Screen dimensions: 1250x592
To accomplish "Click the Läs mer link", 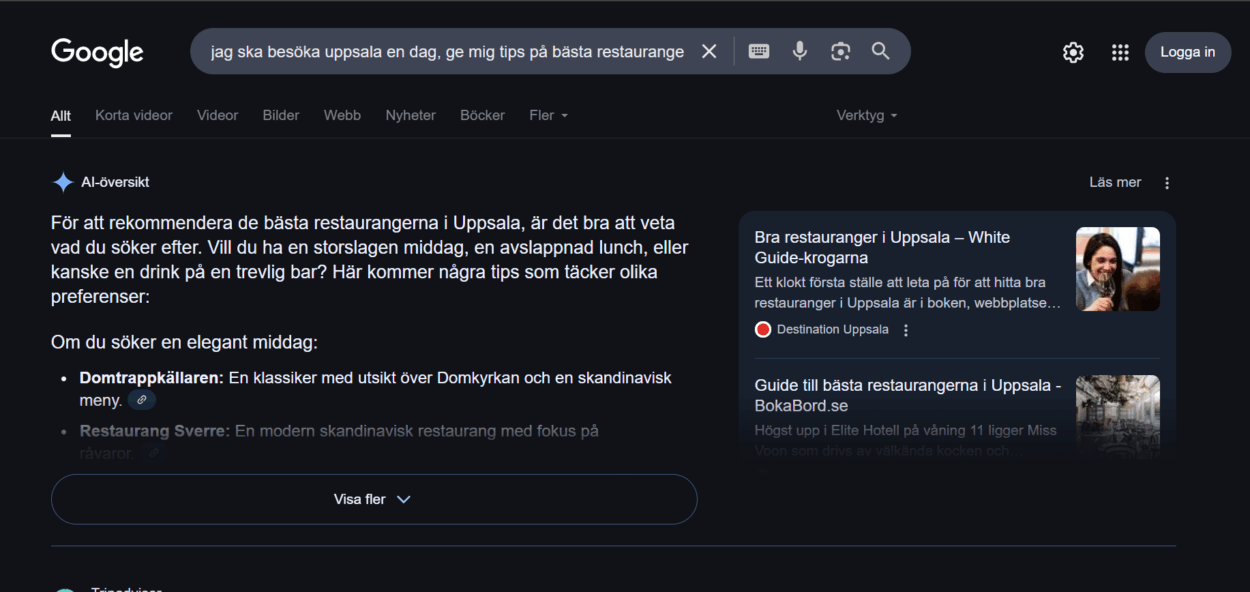I will click(1115, 182).
